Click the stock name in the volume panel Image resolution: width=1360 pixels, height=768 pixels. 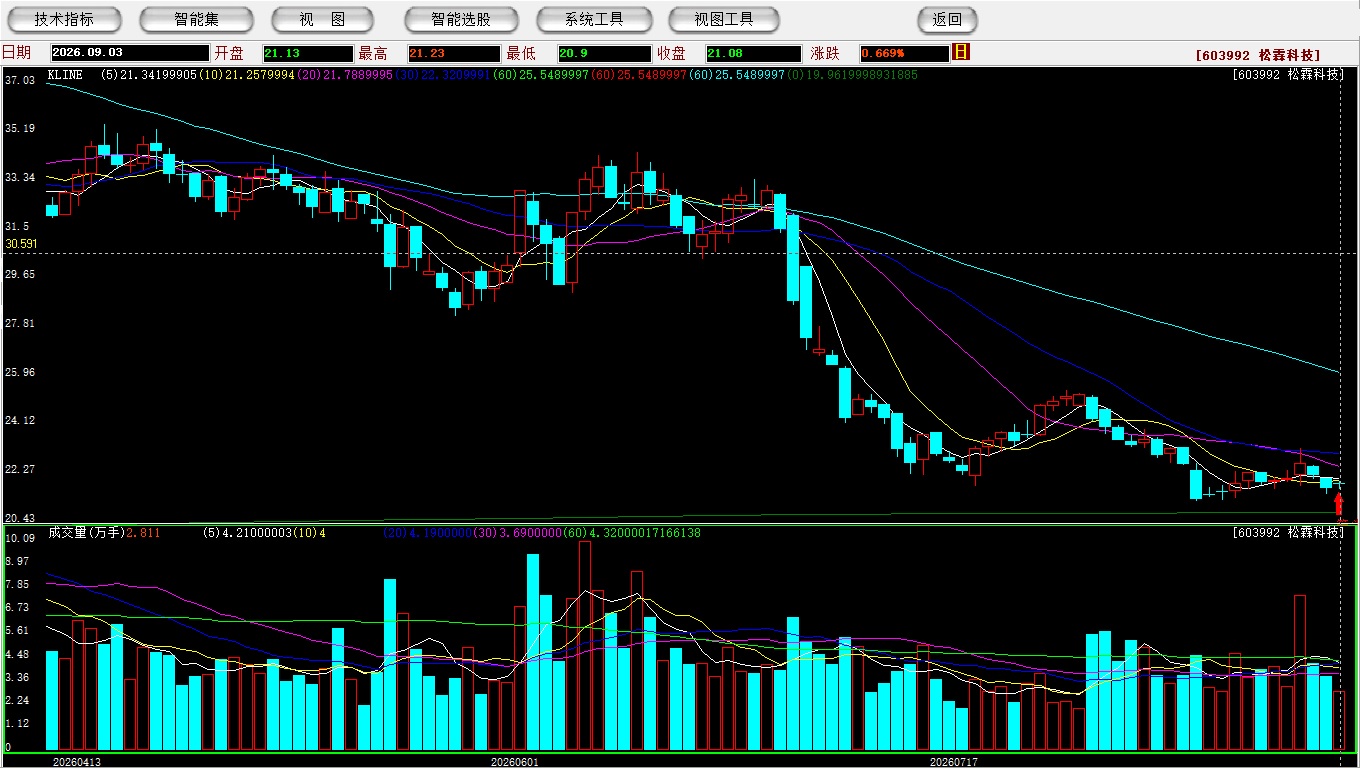tap(1290, 533)
